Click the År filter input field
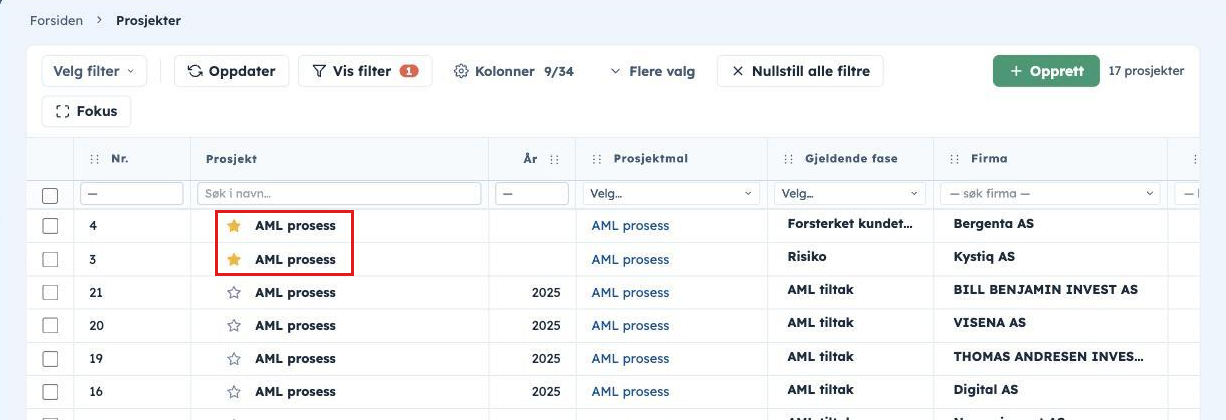 point(532,193)
